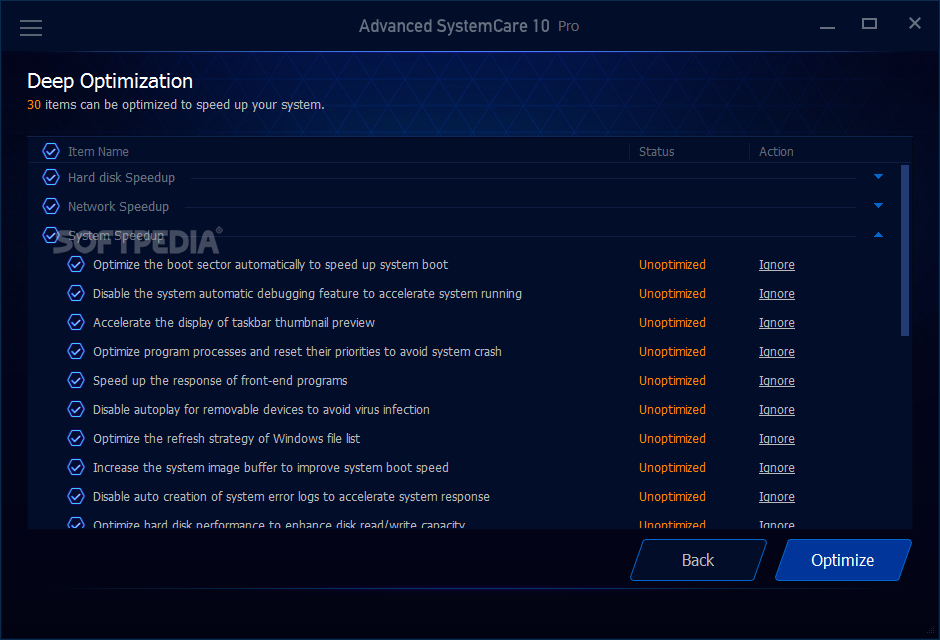Click Unoptimized status of boot sector item
940x640 pixels.
[x=672, y=265]
